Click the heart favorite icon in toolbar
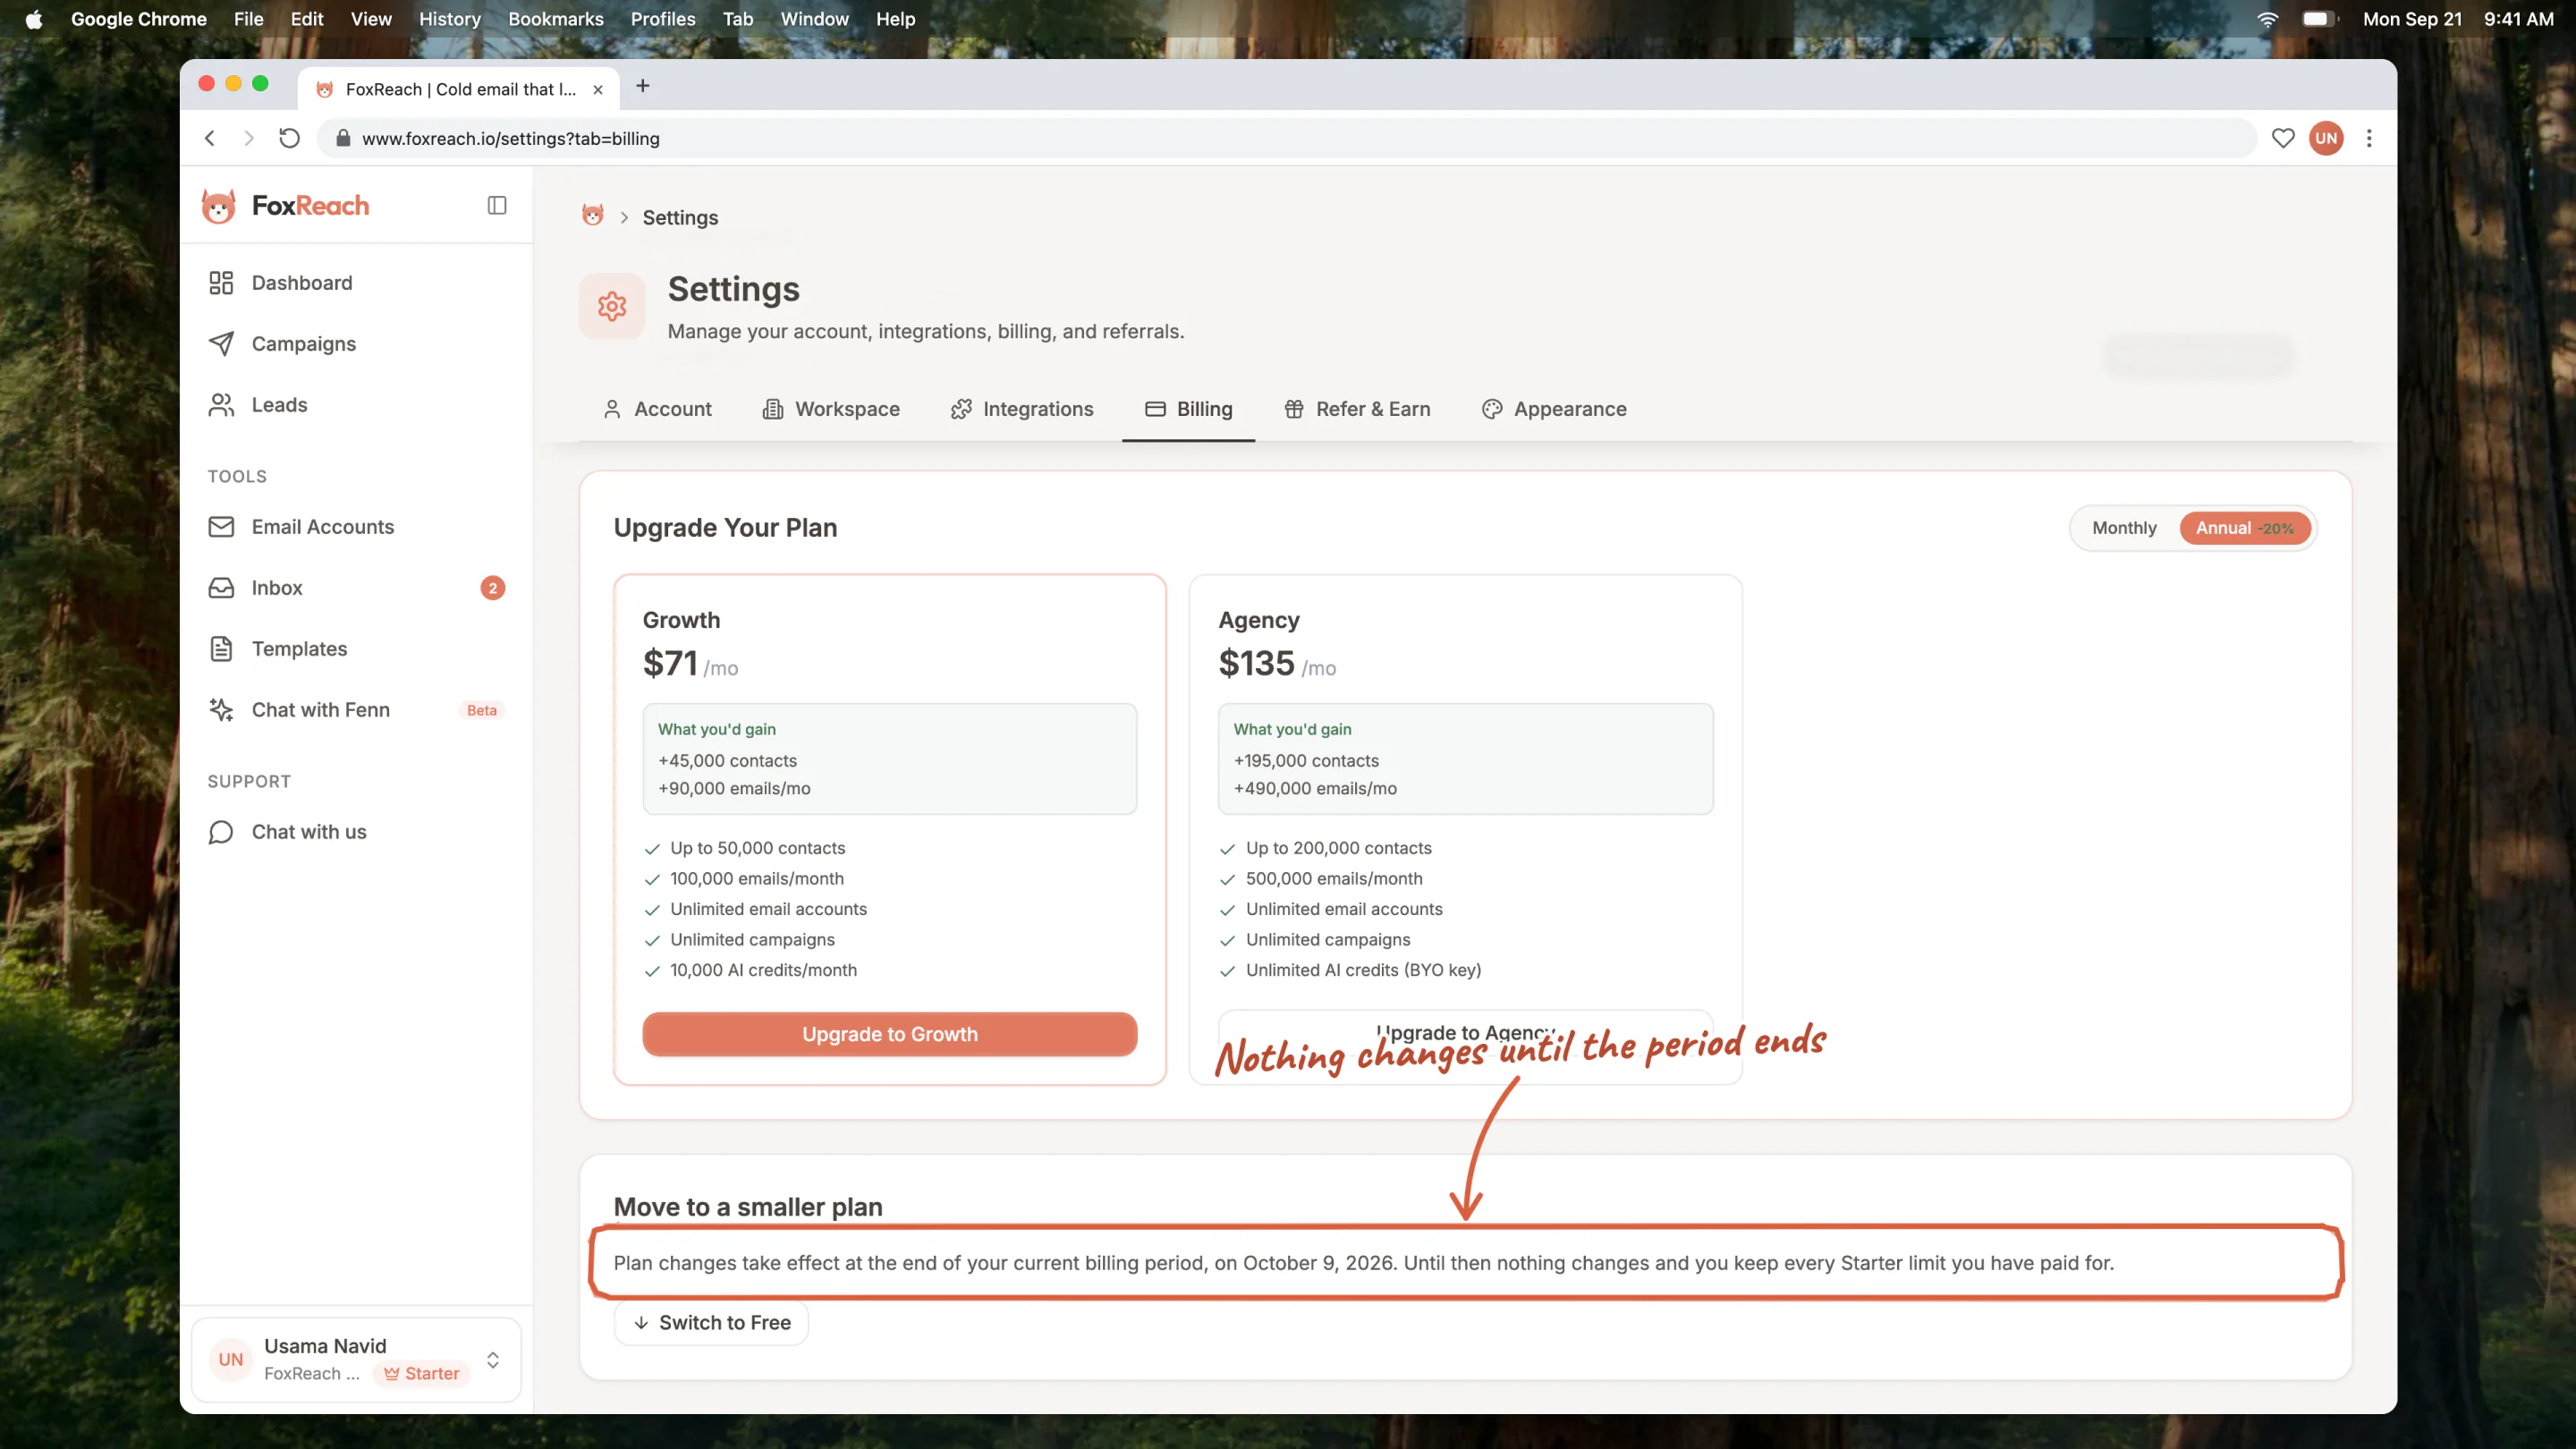The width and height of the screenshot is (2576, 1449). click(x=2283, y=138)
